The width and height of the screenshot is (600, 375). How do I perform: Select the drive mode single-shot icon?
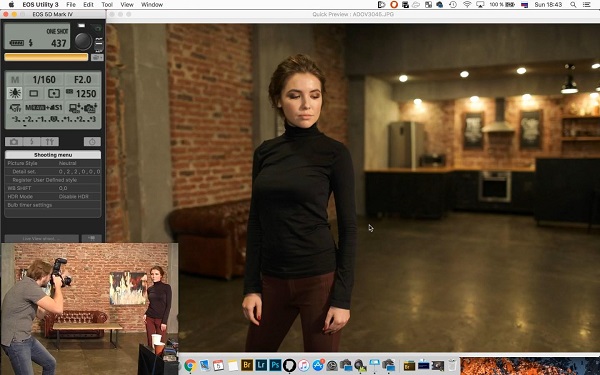pos(34,93)
